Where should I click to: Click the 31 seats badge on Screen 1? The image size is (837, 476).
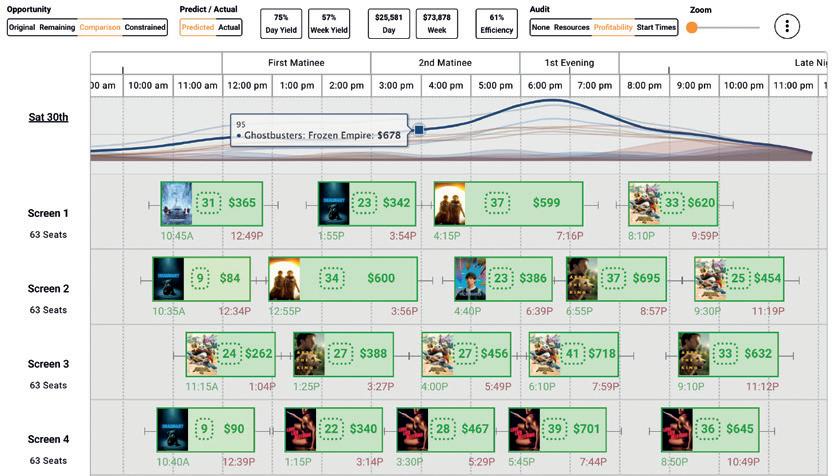tap(208, 203)
